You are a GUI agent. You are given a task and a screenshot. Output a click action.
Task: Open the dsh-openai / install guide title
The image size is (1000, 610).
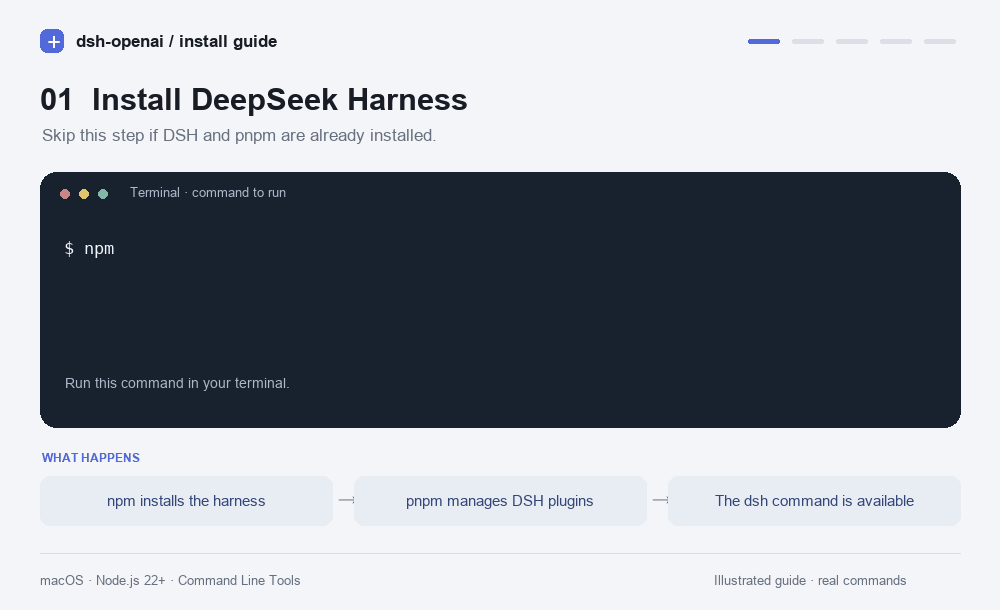tap(177, 41)
